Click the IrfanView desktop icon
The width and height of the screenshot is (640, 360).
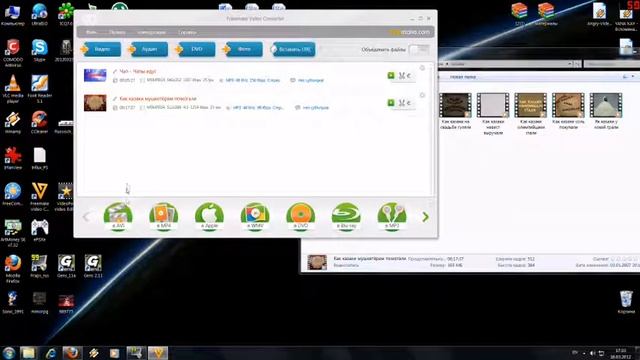point(13,158)
